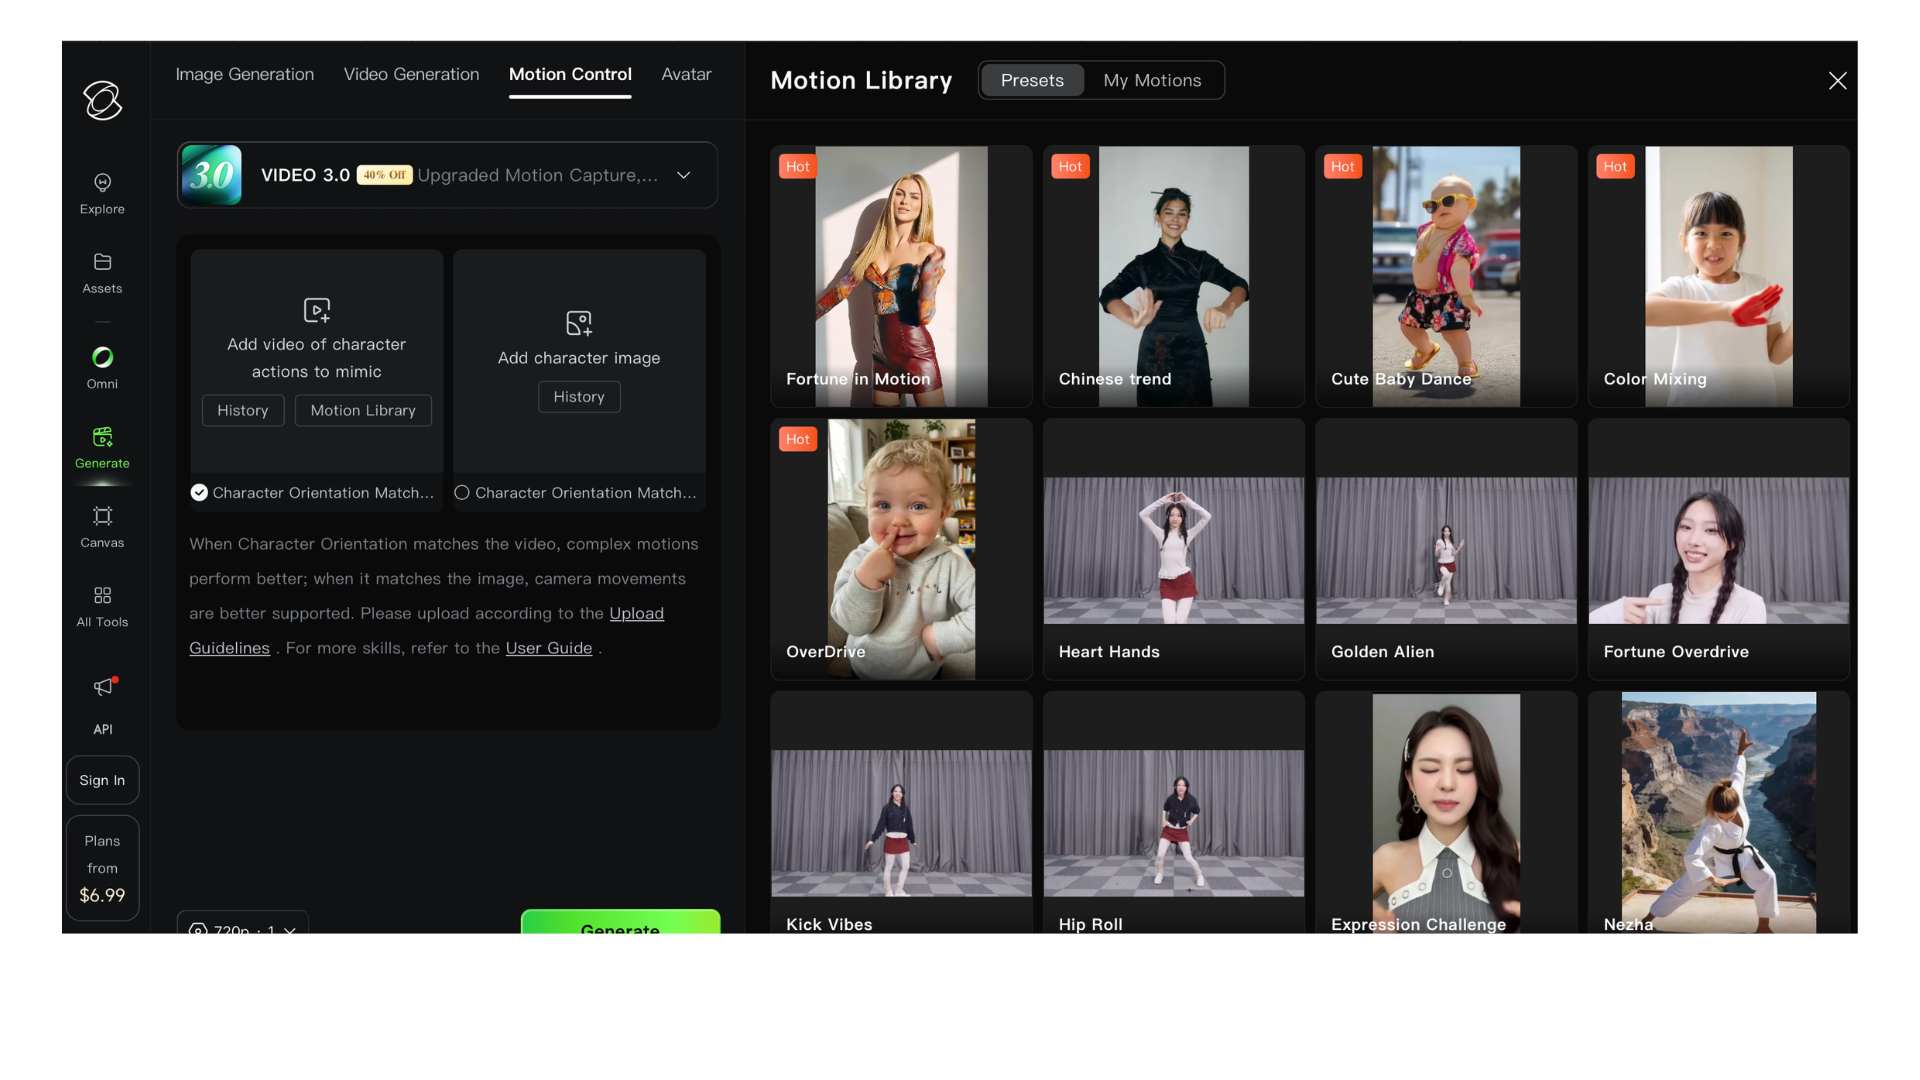The image size is (1920, 1080).
Task: Open the User Guide link
Action: (x=548, y=648)
